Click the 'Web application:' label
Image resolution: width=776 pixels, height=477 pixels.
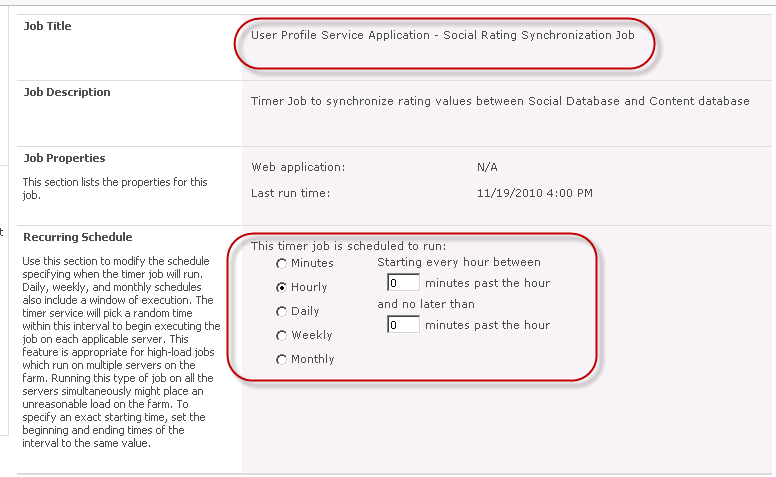298,167
